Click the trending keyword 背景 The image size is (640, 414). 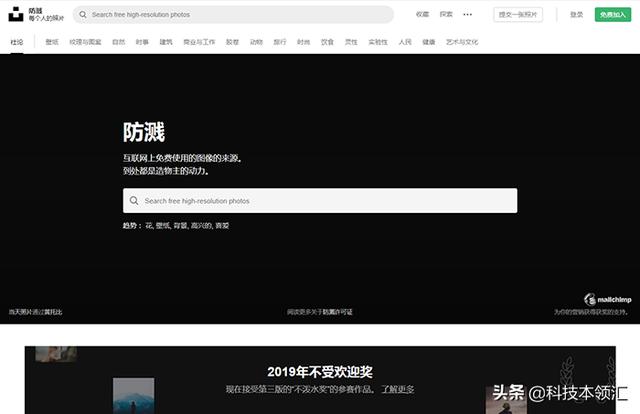tap(180, 225)
